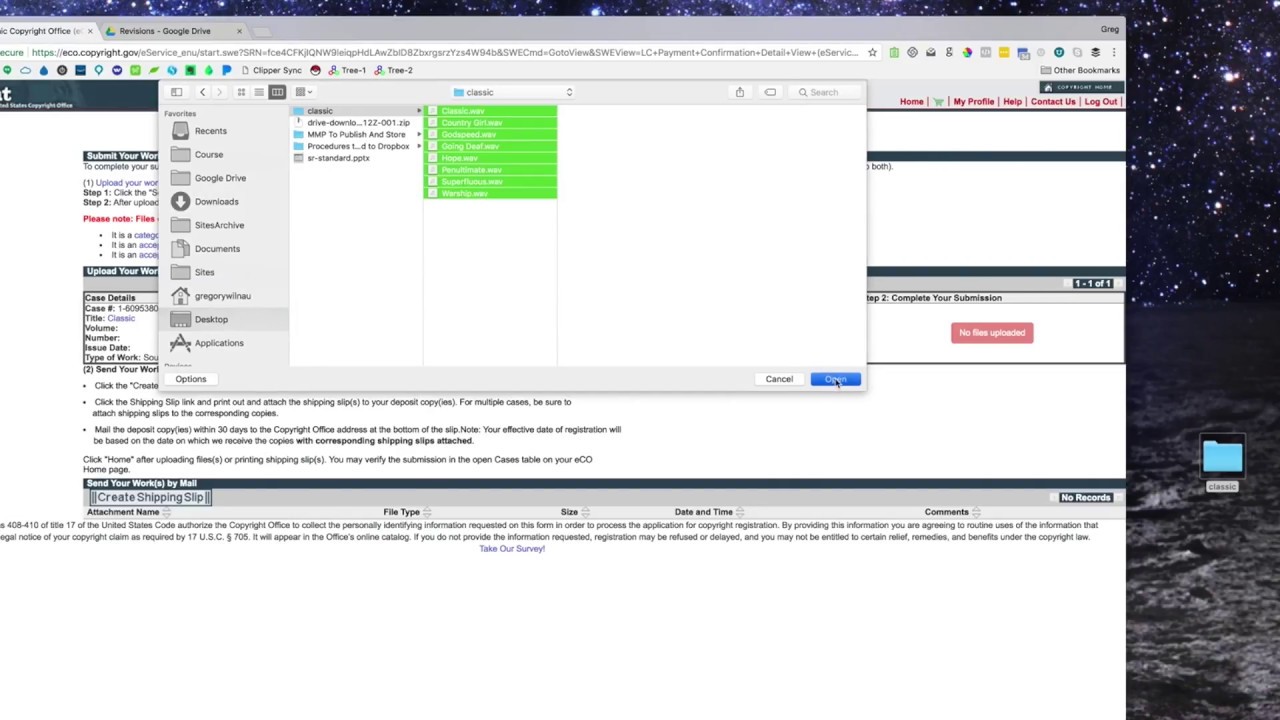1280x720 pixels.
Task: Click the Tags icon in file dialog
Action: point(770,92)
